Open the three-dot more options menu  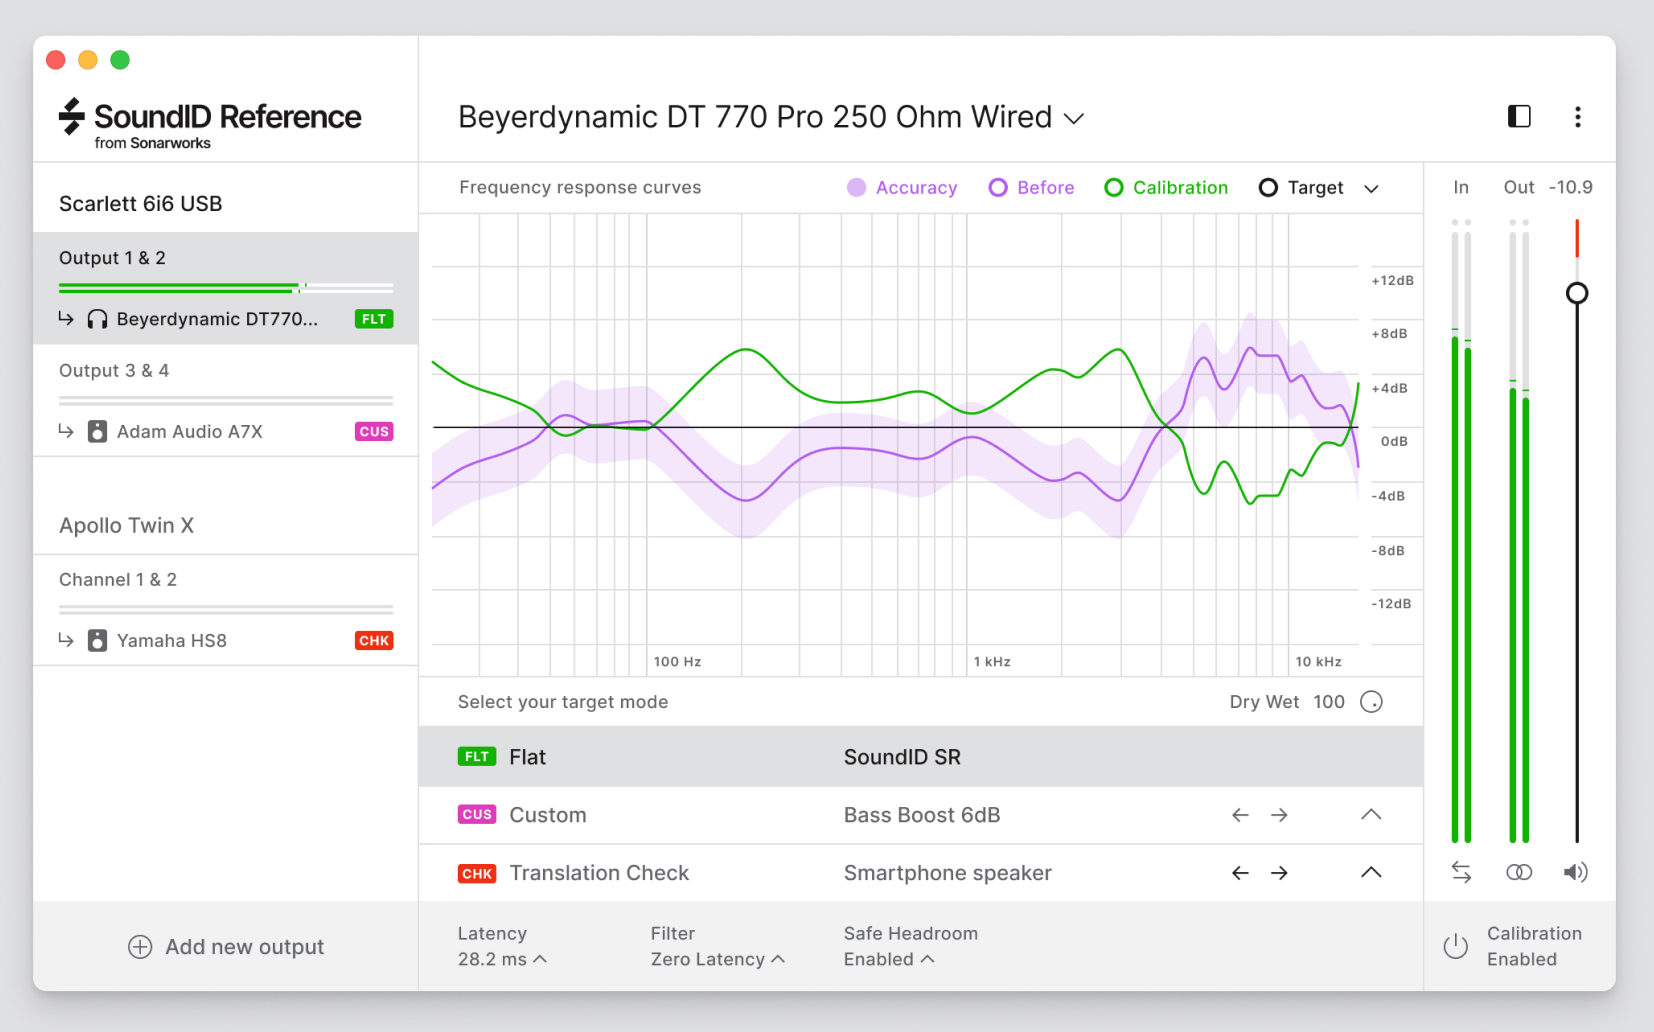1578,117
